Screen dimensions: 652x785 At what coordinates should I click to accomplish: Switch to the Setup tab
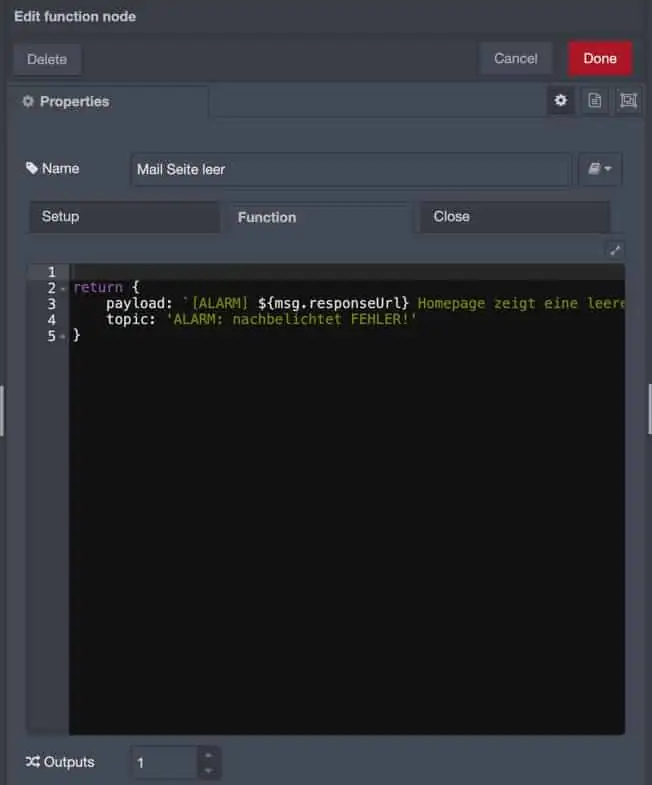click(123, 217)
